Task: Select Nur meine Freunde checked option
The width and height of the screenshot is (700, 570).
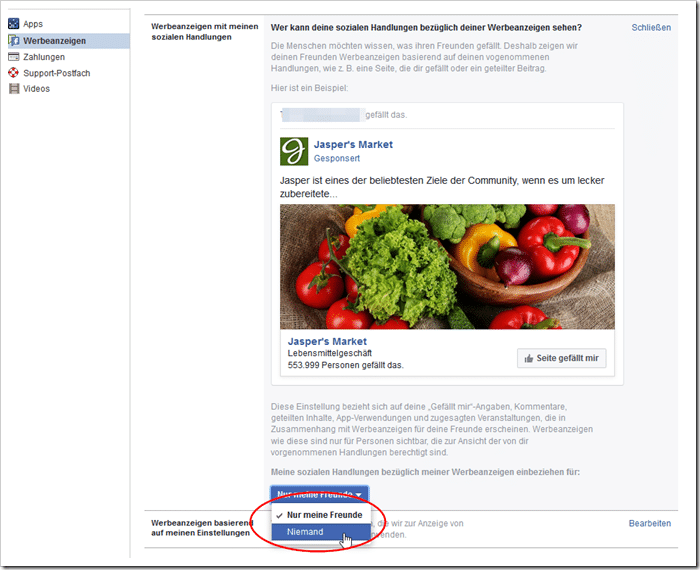Action: point(321,515)
